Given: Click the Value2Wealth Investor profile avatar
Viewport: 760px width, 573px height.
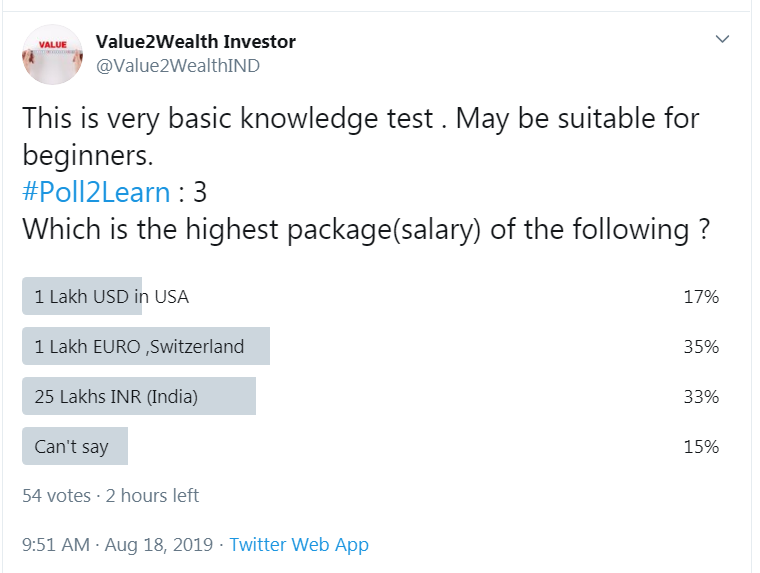Looking at the screenshot, I should (52, 54).
